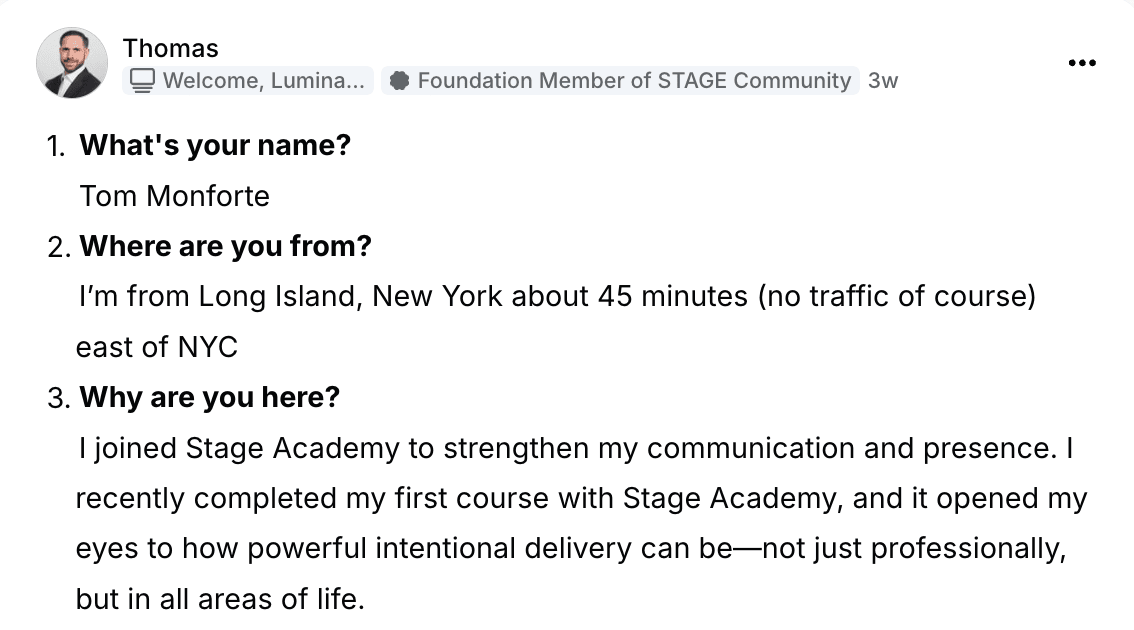Click the seal badge icon before Foundation Member
Viewport: 1134px width, 630px height.
(x=400, y=81)
